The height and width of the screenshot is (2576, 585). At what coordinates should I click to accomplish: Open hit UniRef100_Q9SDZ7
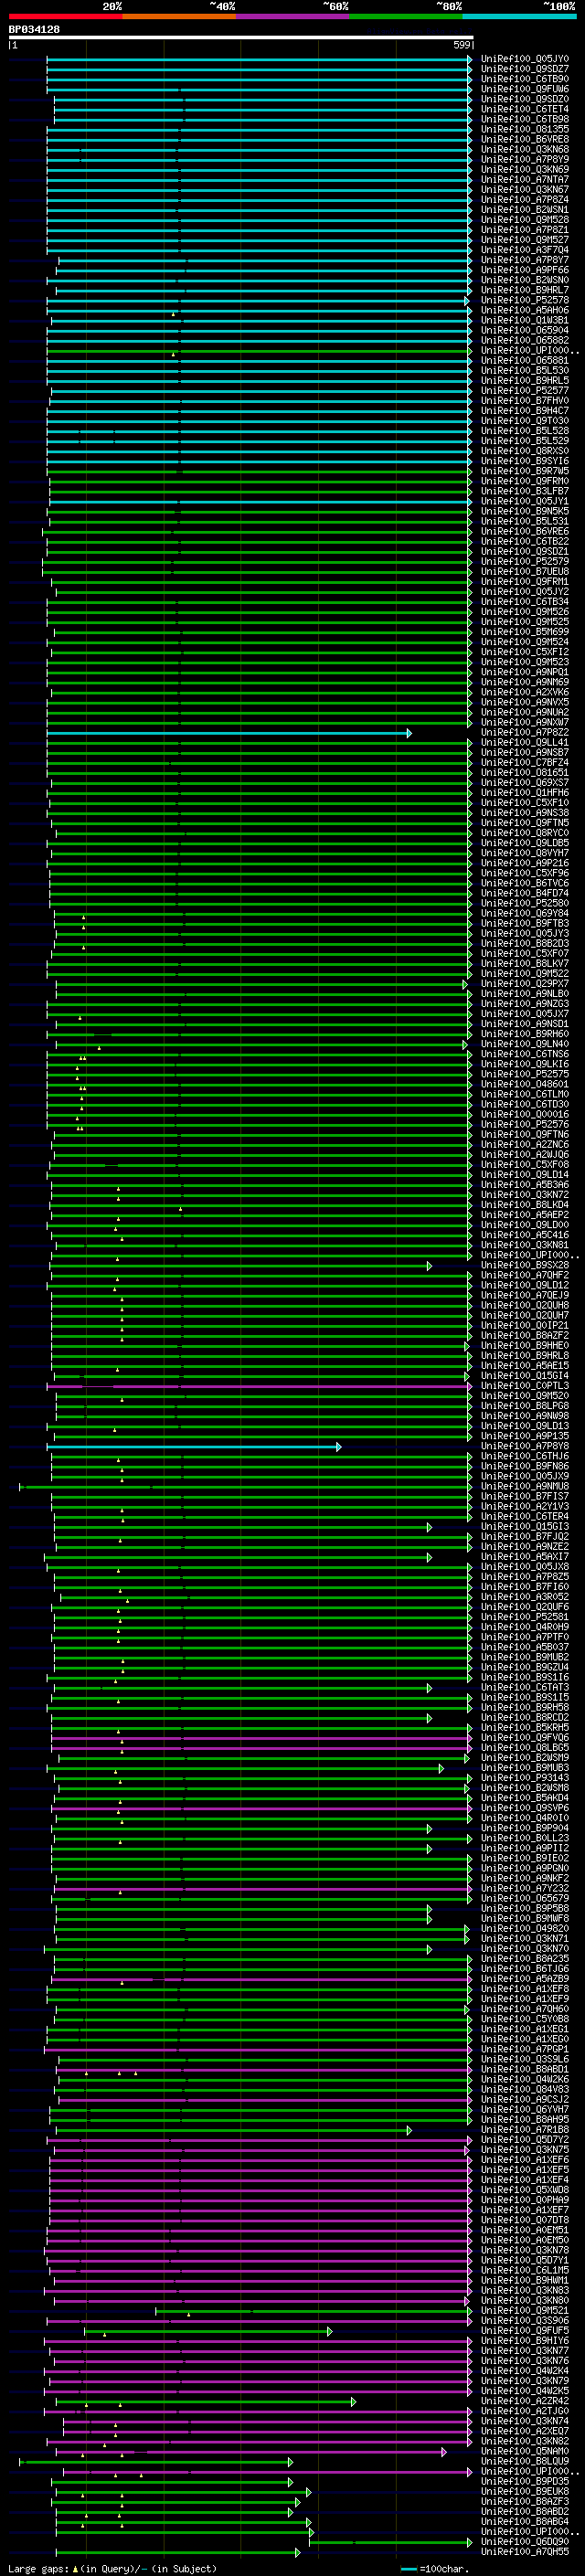click(524, 69)
